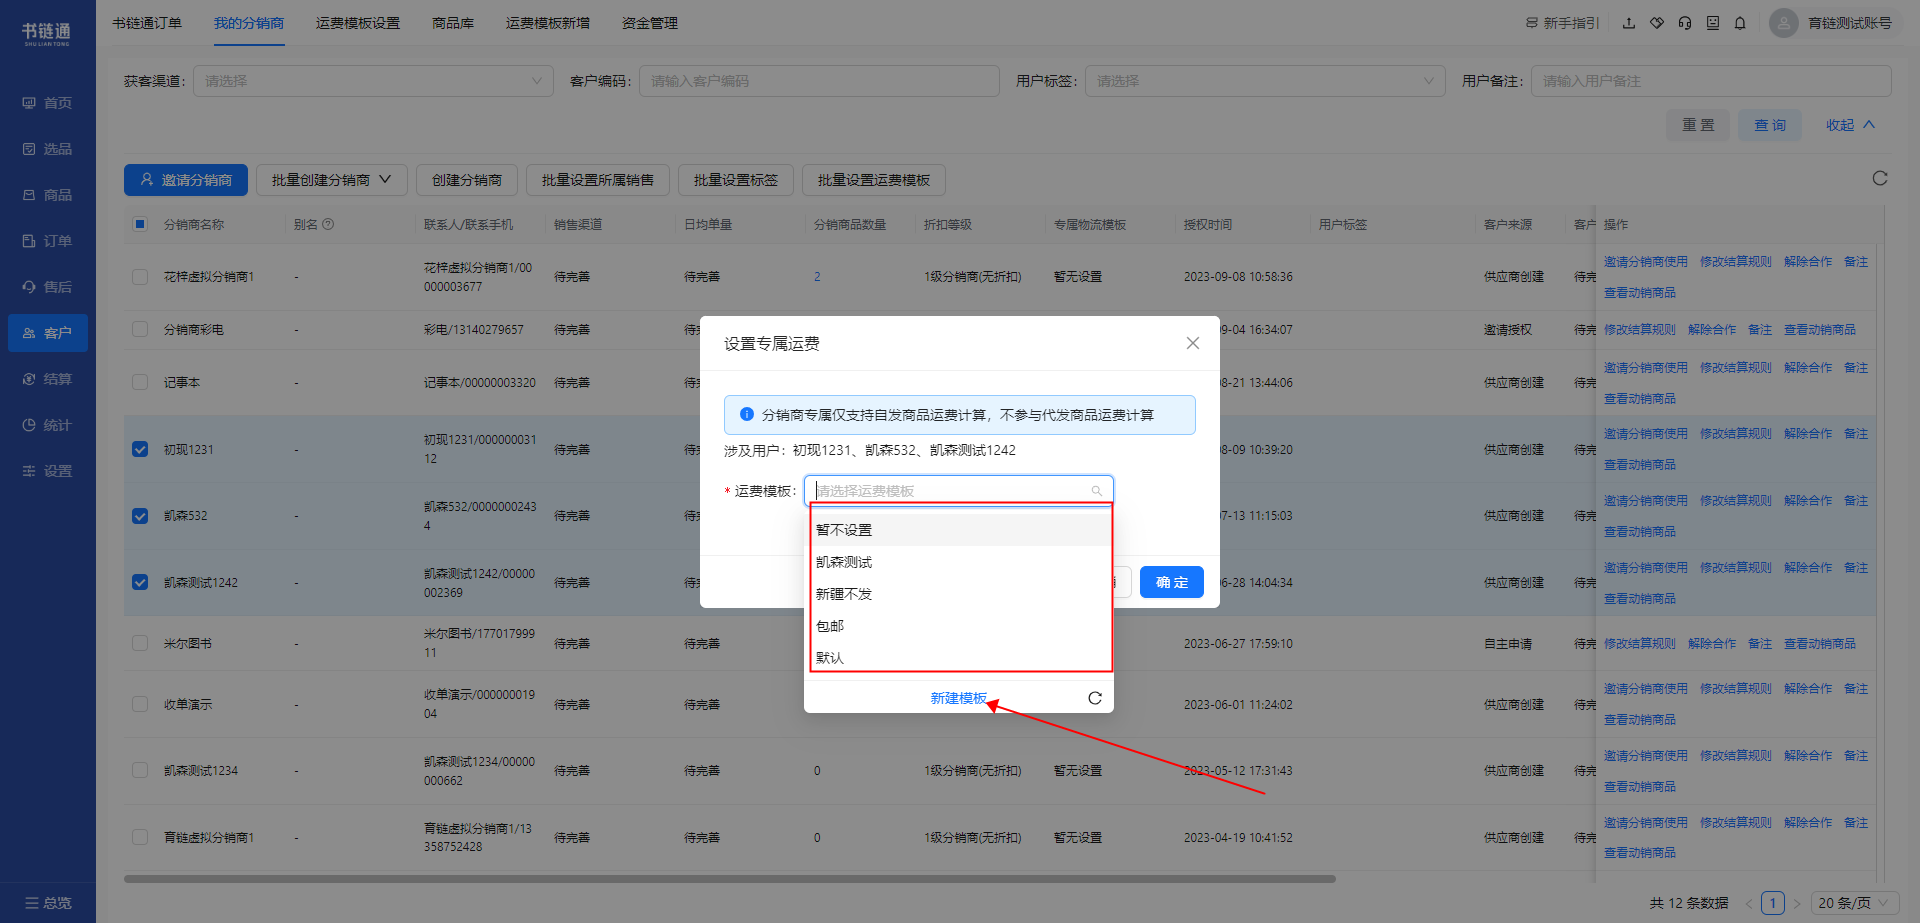Open the 新手指引 beginner guide

pyautogui.click(x=1562, y=23)
